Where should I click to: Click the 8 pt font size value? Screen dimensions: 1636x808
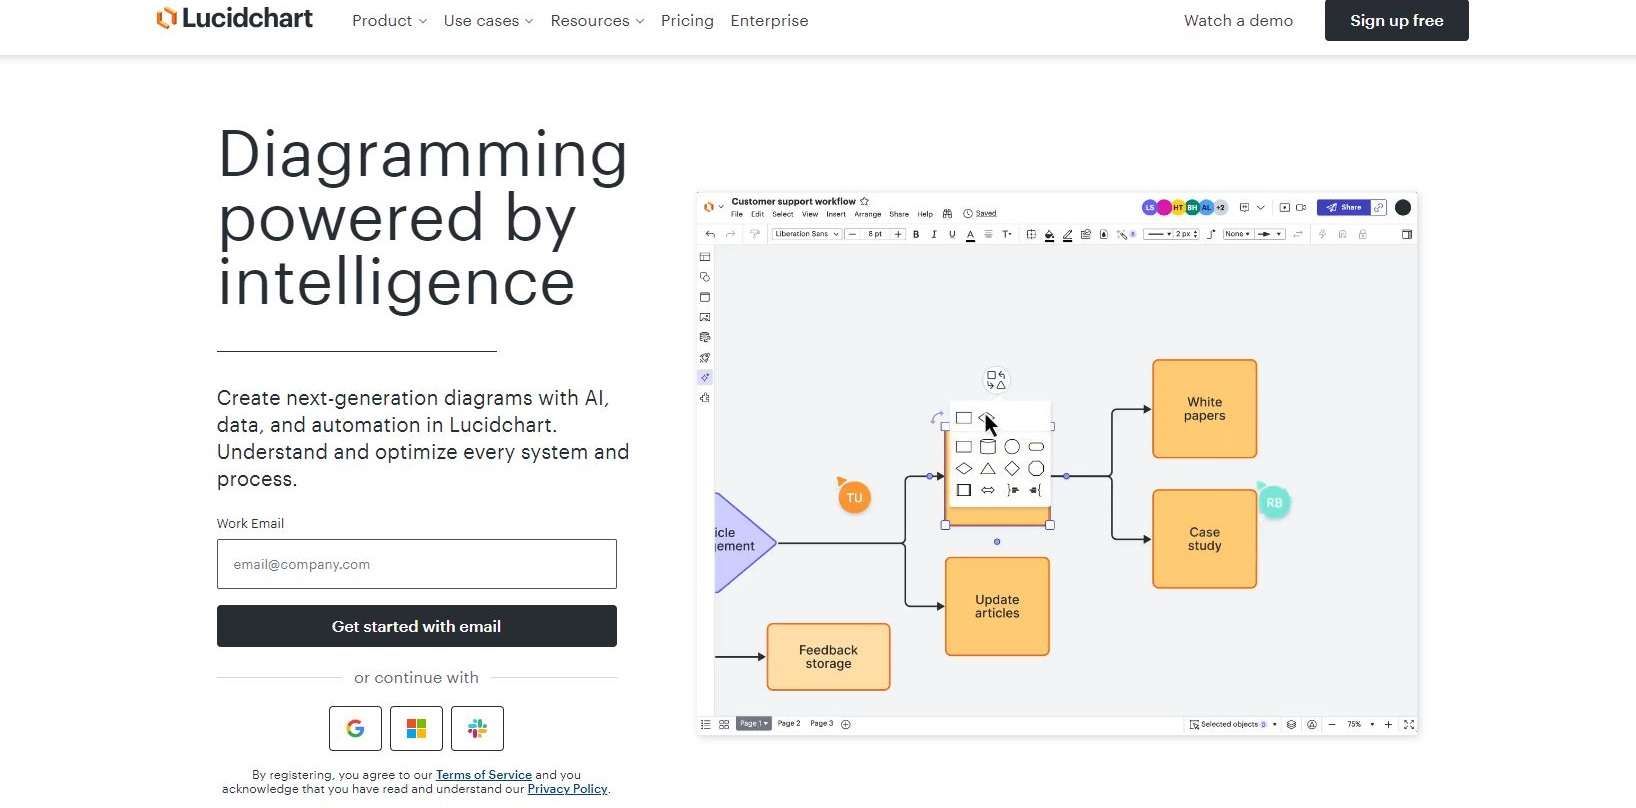point(875,234)
